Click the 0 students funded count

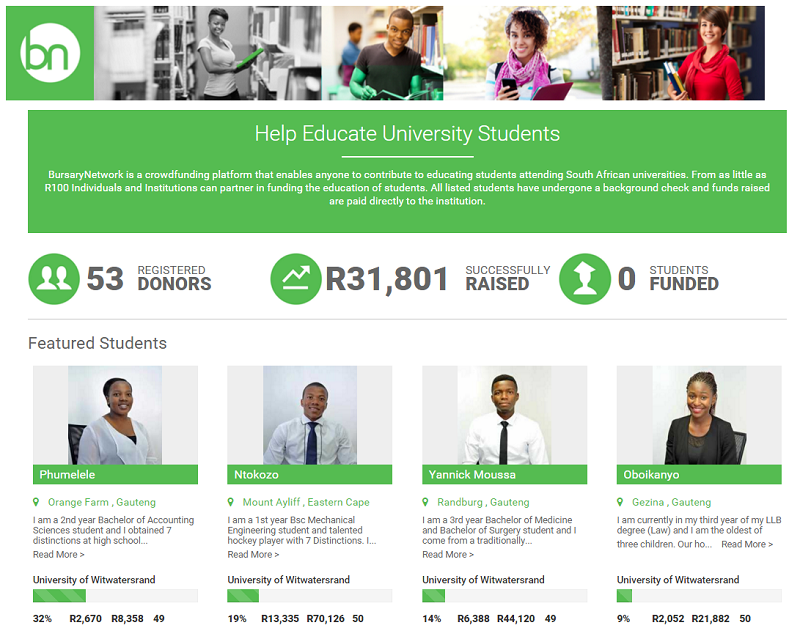click(x=627, y=279)
